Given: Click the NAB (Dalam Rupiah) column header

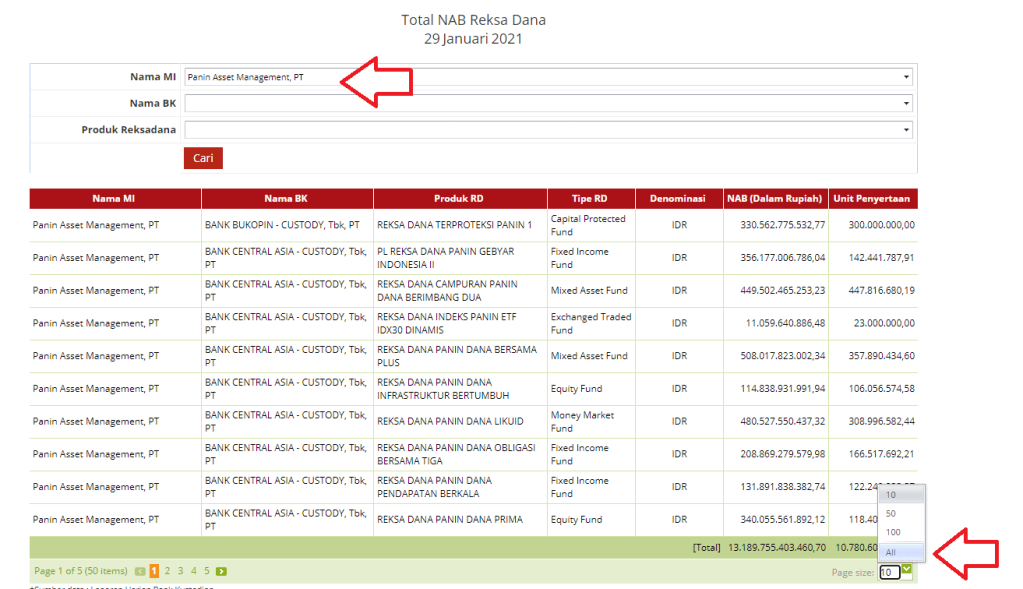Looking at the screenshot, I should click(775, 198).
